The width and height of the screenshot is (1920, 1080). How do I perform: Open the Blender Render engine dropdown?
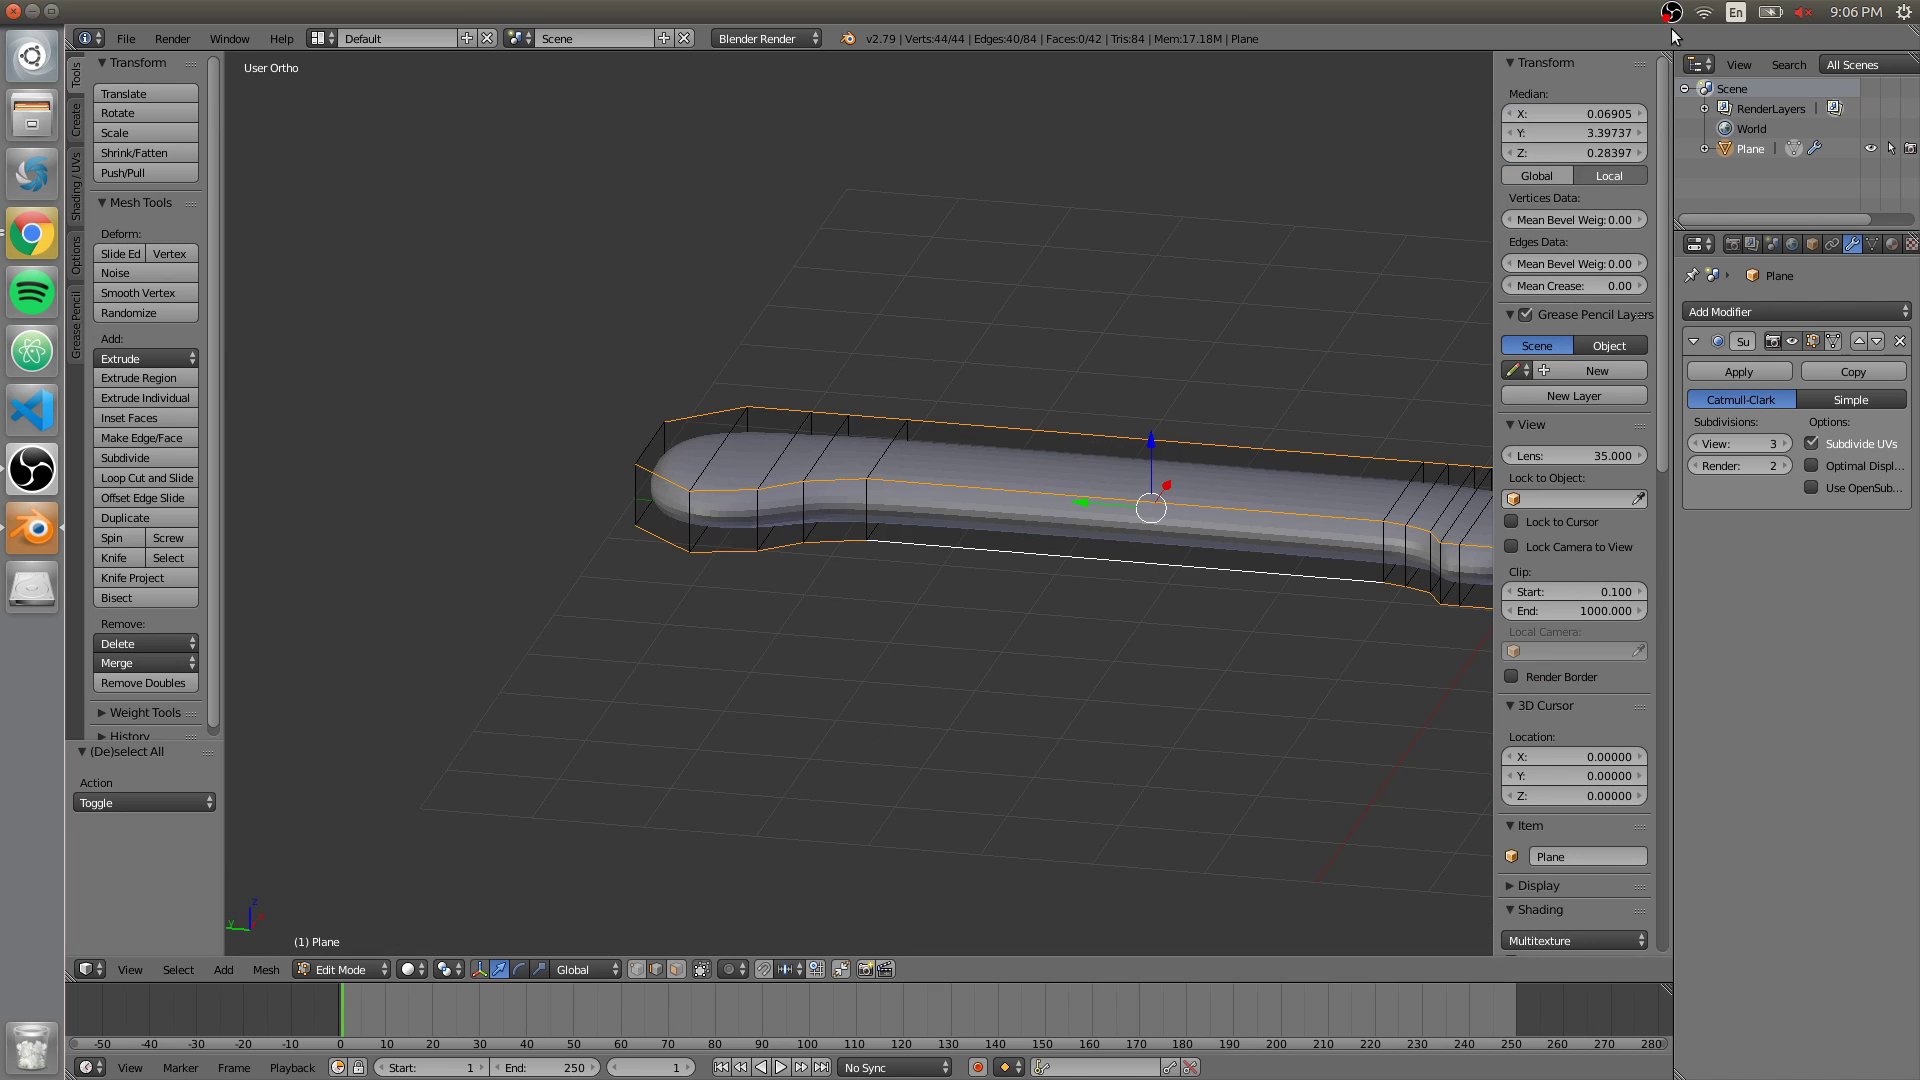point(767,38)
